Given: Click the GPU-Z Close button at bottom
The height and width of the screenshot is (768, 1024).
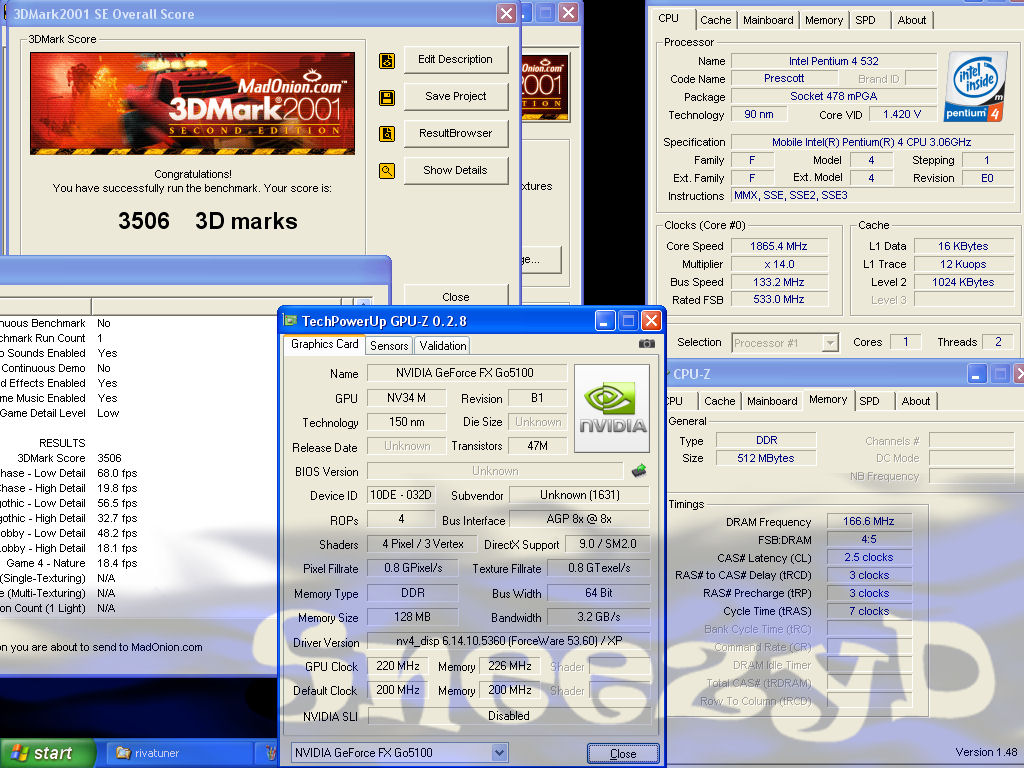Looking at the screenshot, I should [x=623, y=754].
